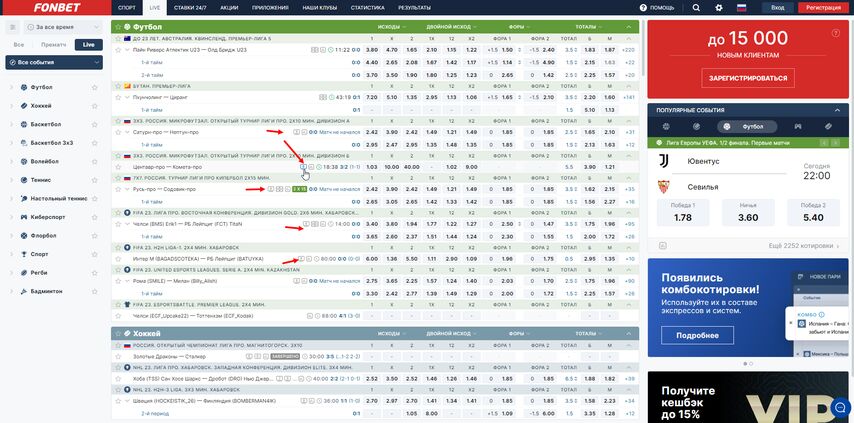Image resolution: width=854 pixels, height=423 pixels.
Task: Favorite Футбол in the sidebar with its star
Action: [94, 87]
